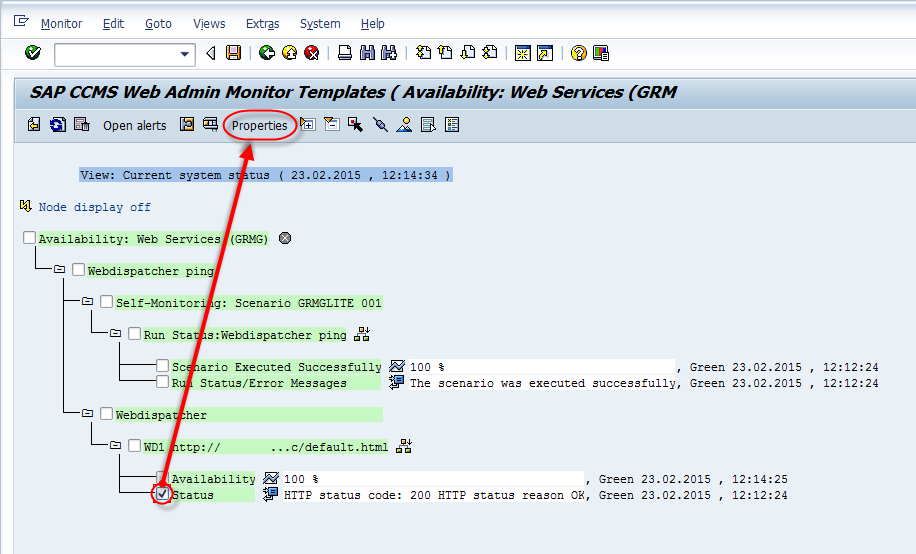Collapse the Run Status:Webdispatcher ping folder
Viewport: 916px width, 554px height.
point(115,334)
